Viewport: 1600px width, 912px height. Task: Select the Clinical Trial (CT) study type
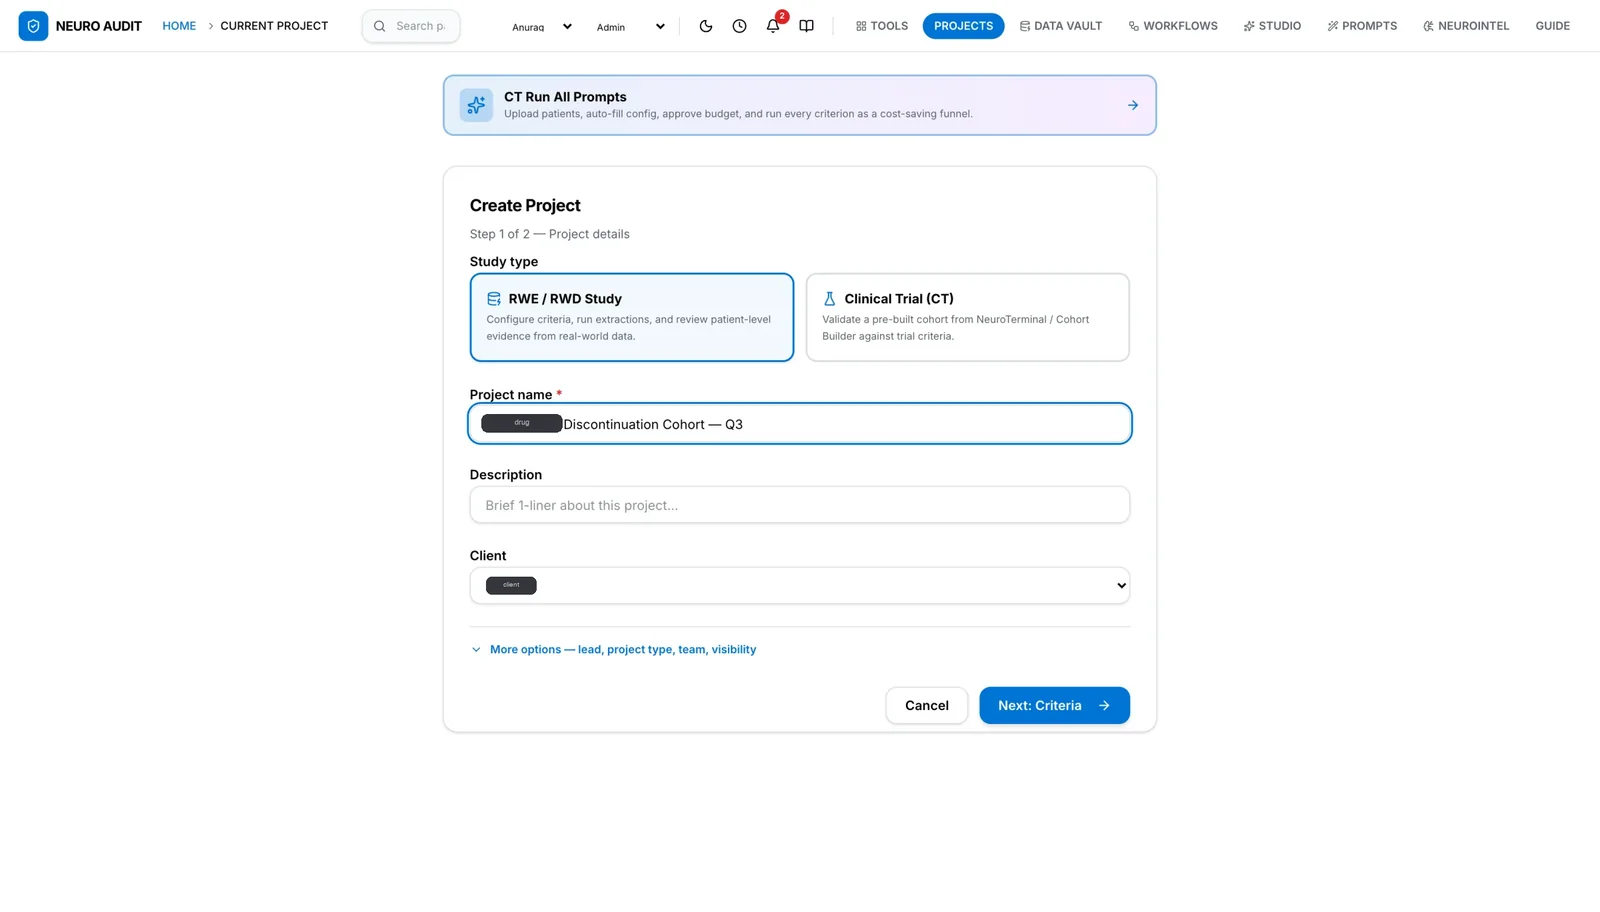968,317
